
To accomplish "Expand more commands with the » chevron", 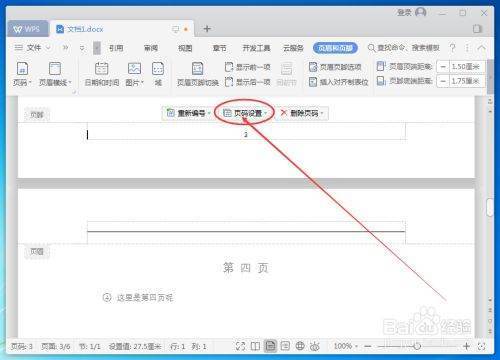I will [65, 48].
